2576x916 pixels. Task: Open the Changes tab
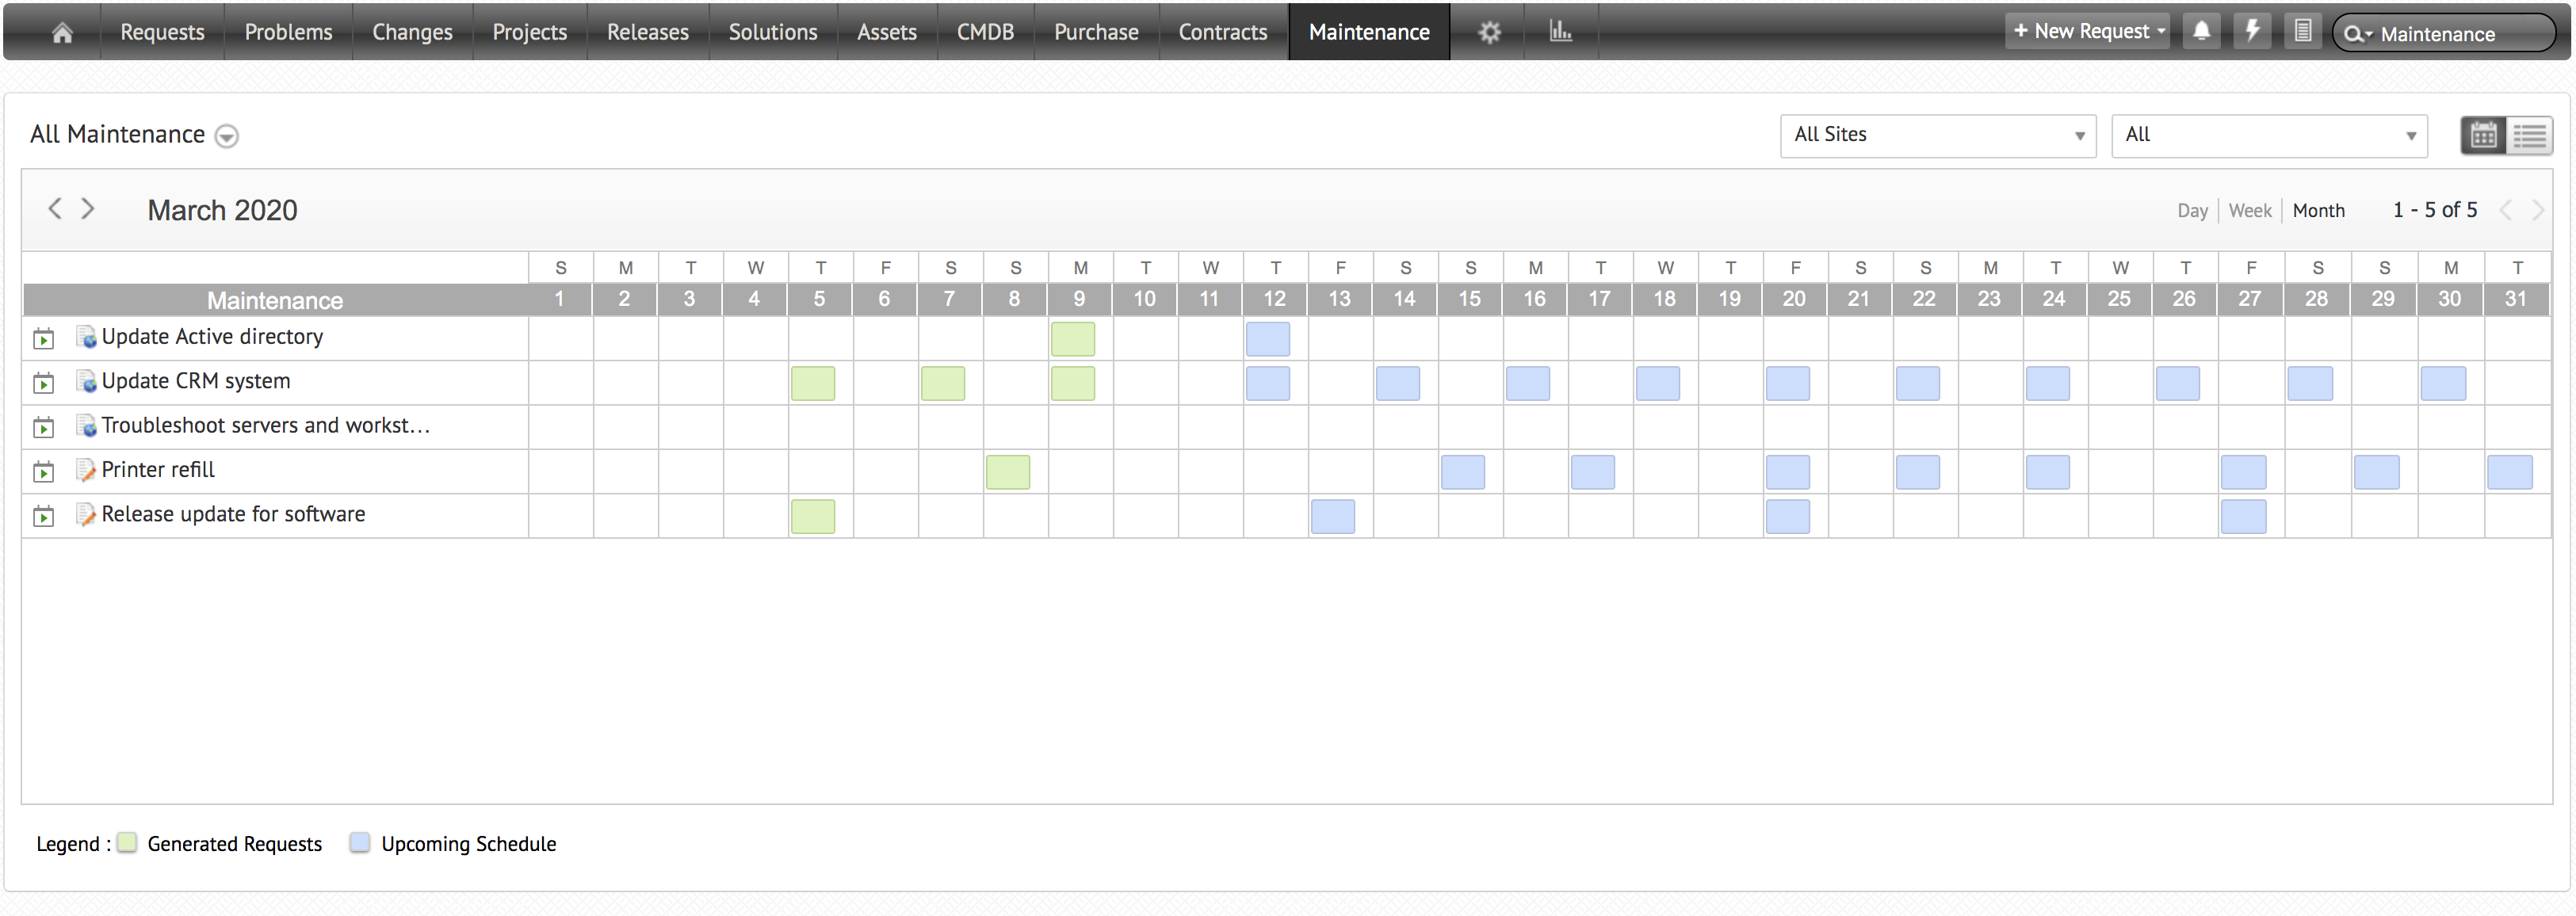[412, 32]
